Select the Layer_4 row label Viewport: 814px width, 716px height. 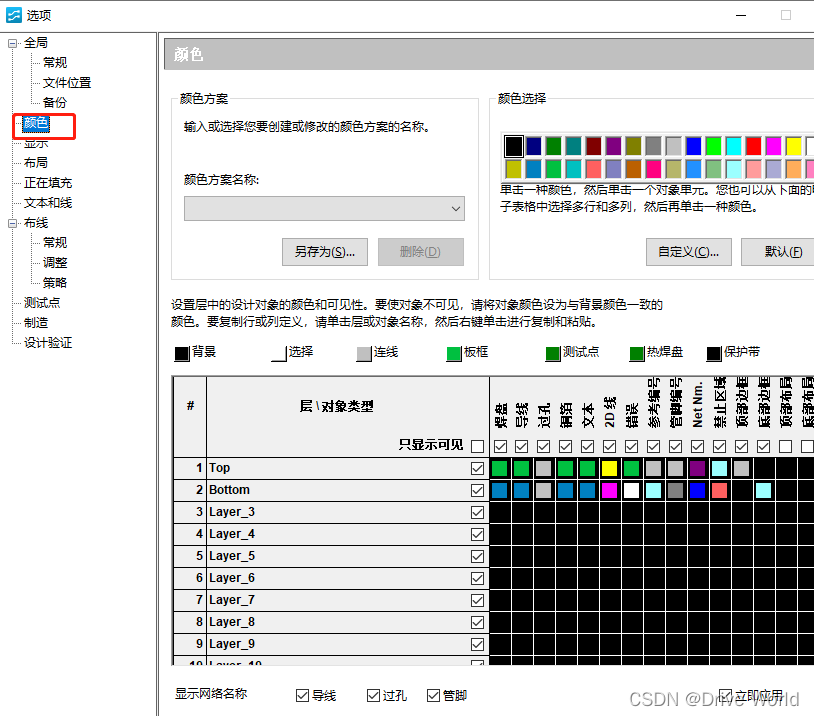[x=232, y=534]
